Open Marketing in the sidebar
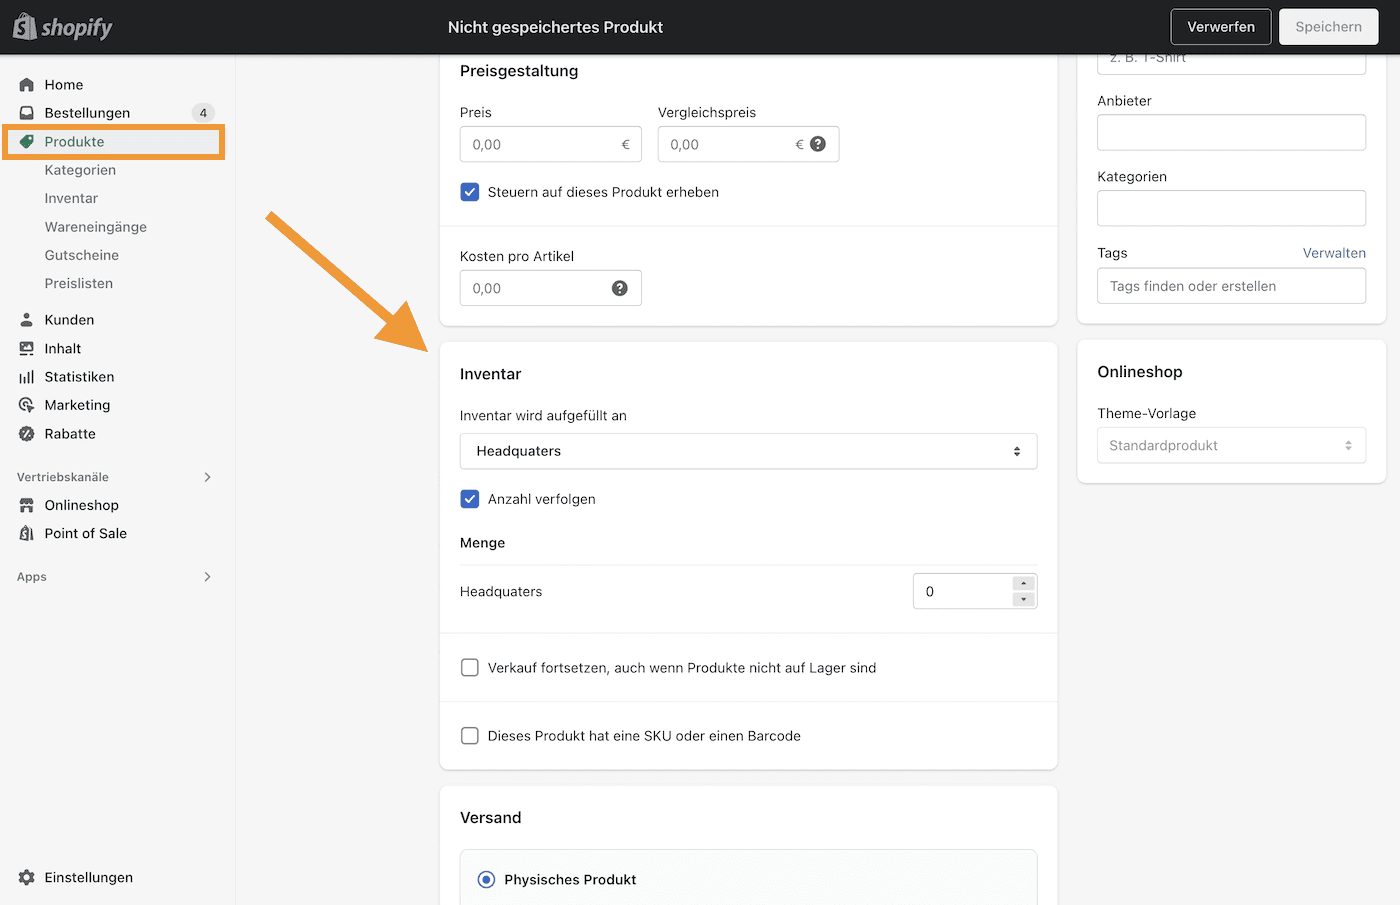Screen dimensions: 1400x905 click(77, 405)
